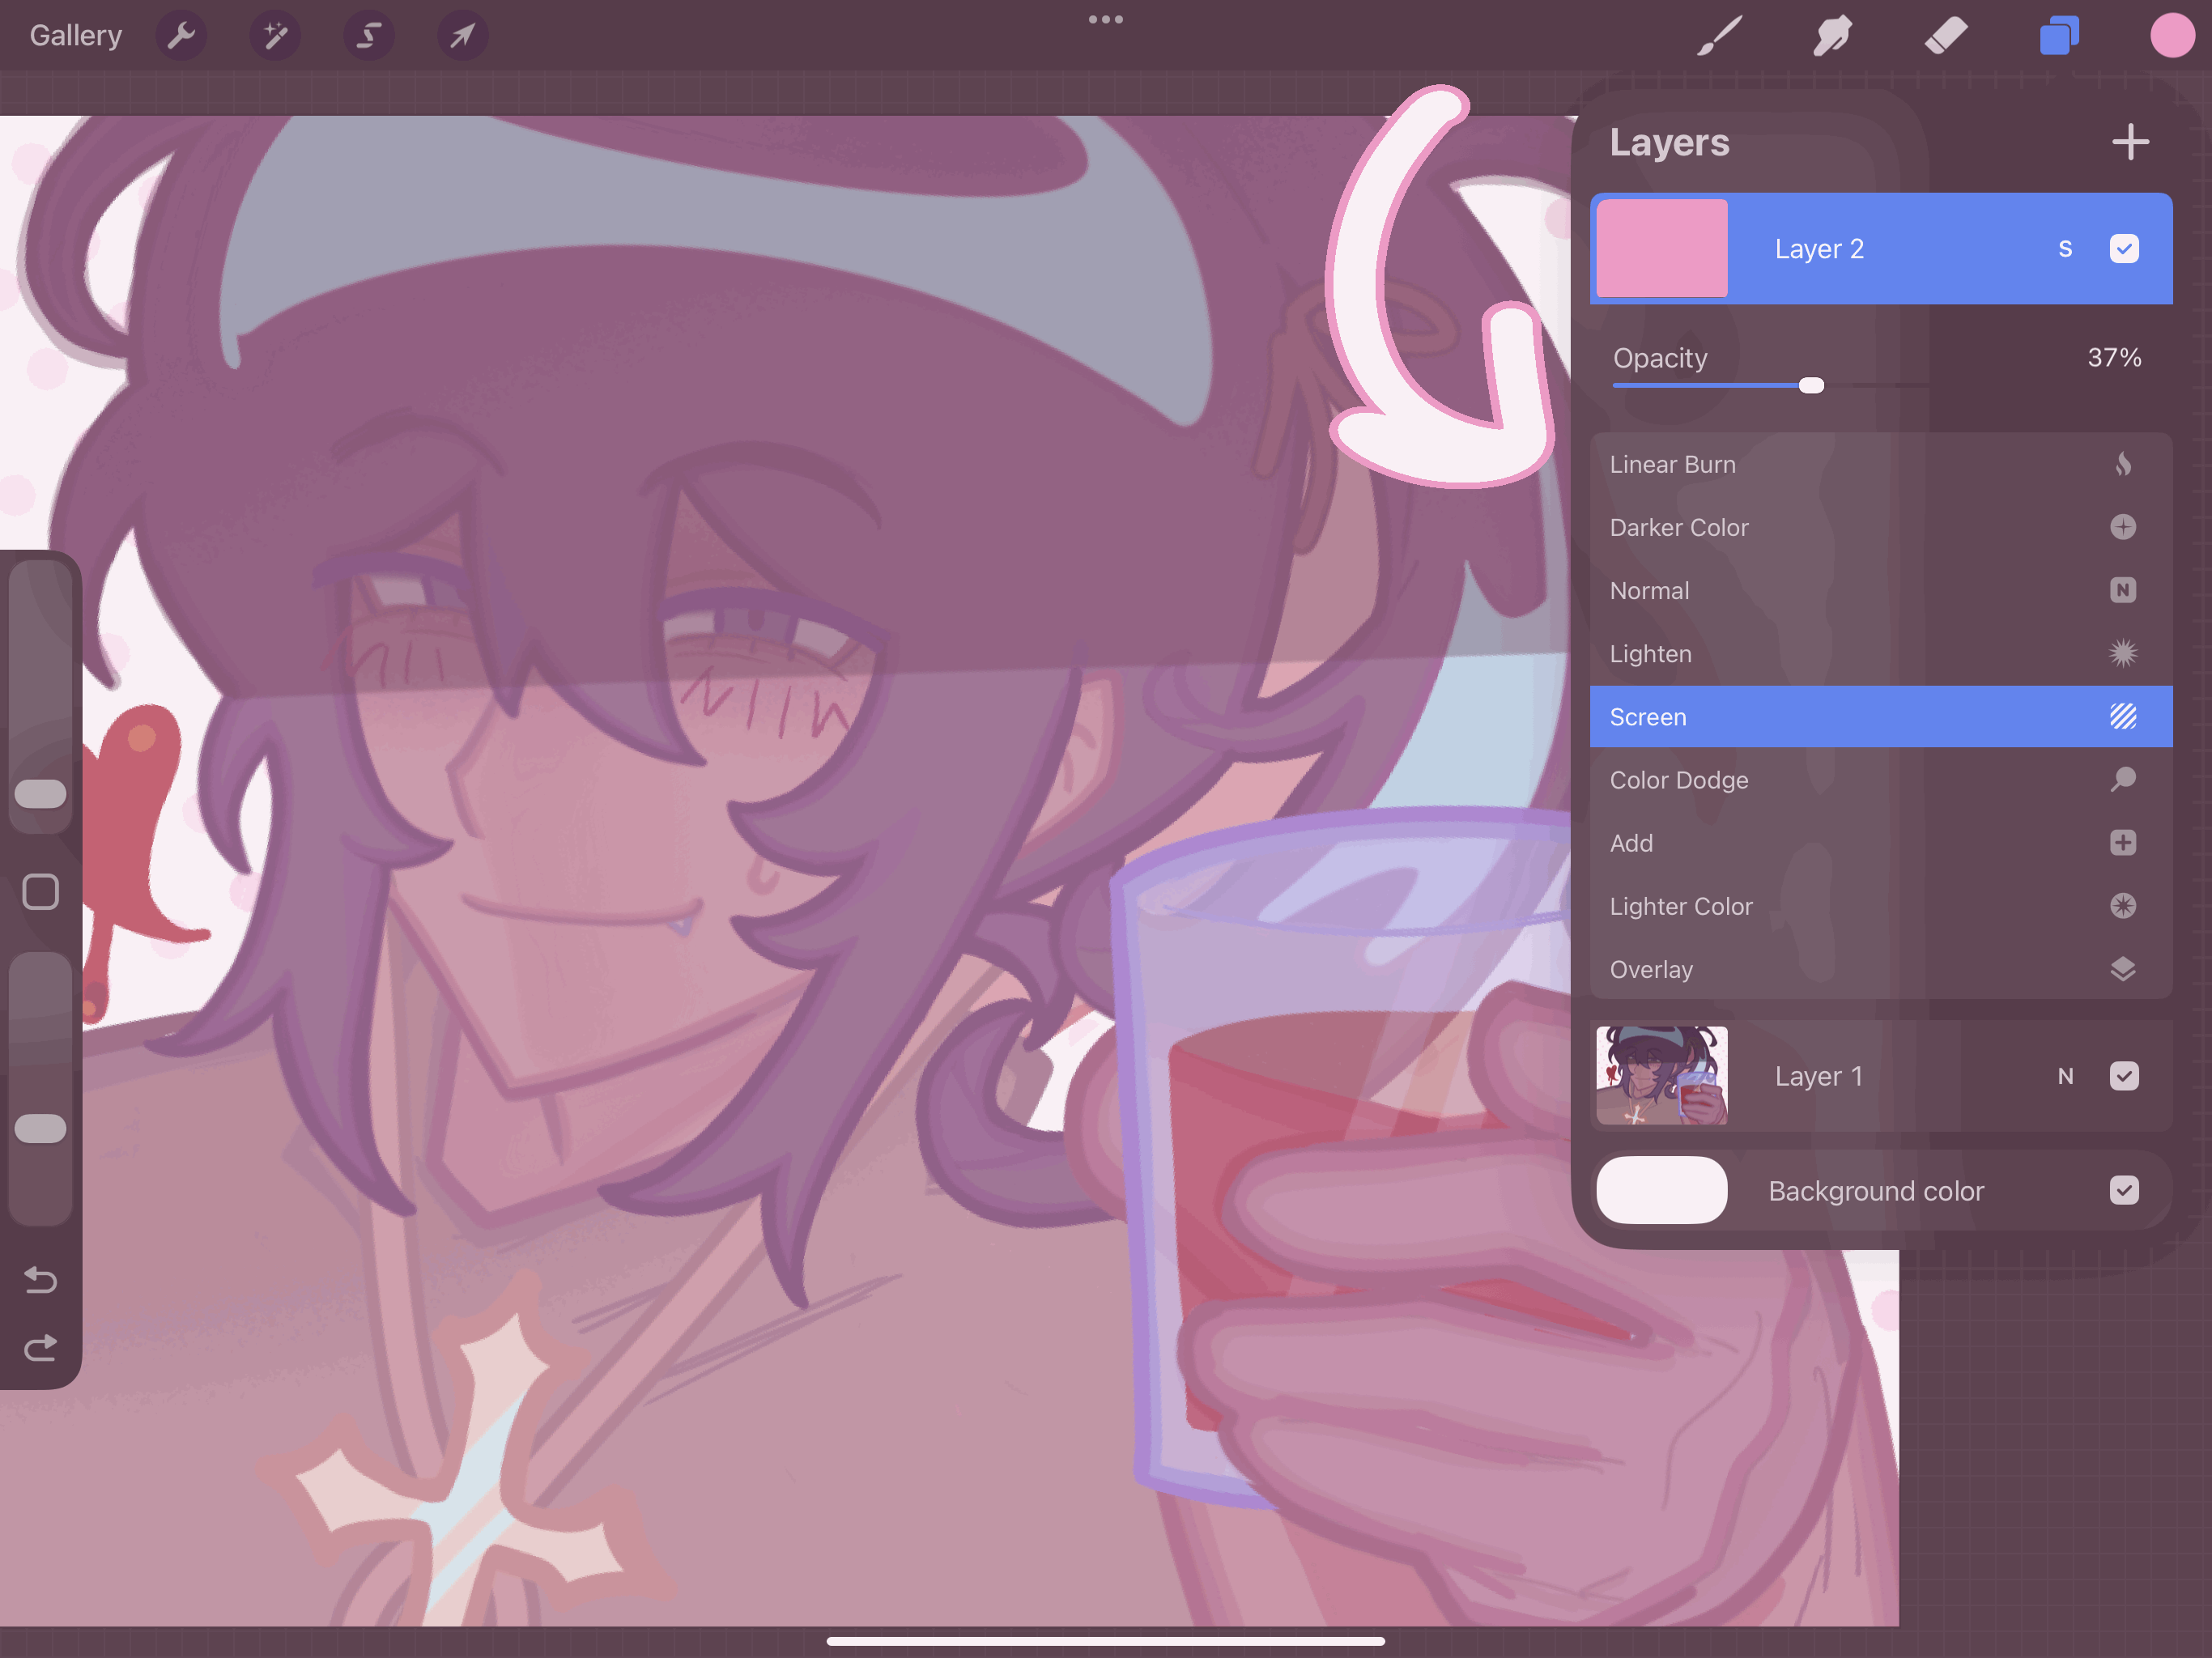Expand Layer 1 blend mode with N
Viewport: 2212px width, 1658px height.
click(x=2065, y=1076)
